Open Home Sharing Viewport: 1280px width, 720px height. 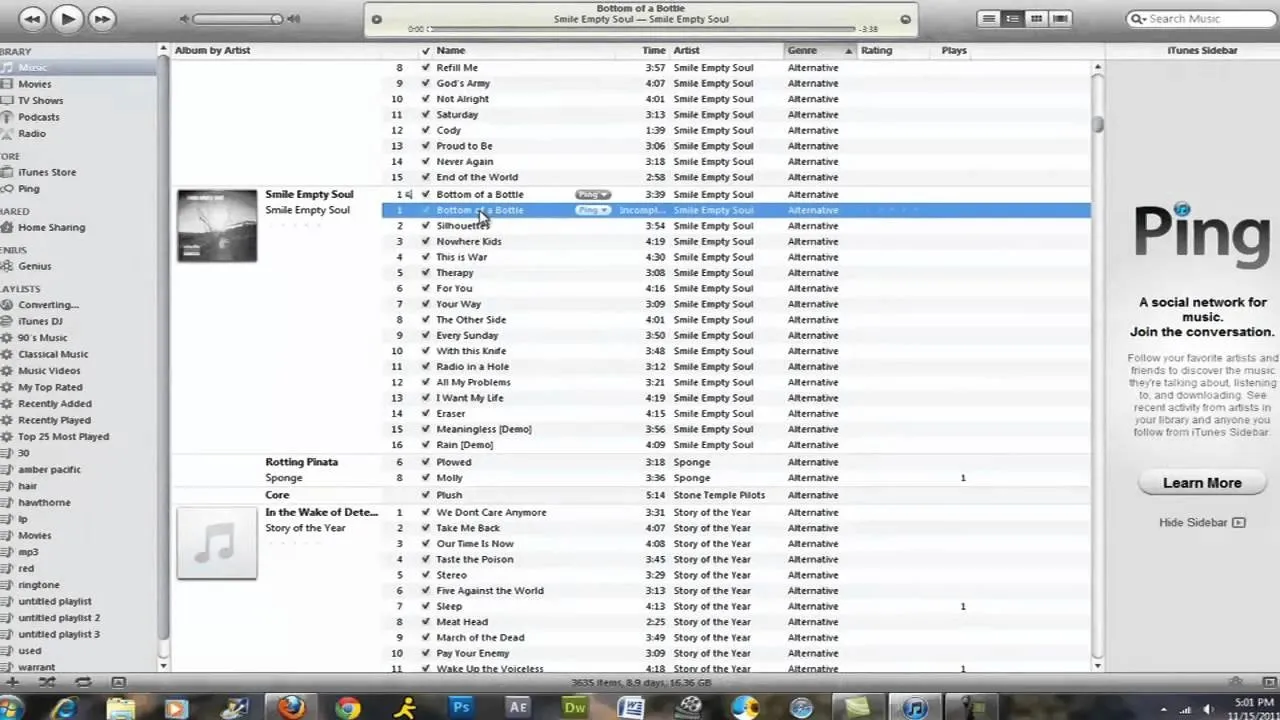click(x=51, y=227)
